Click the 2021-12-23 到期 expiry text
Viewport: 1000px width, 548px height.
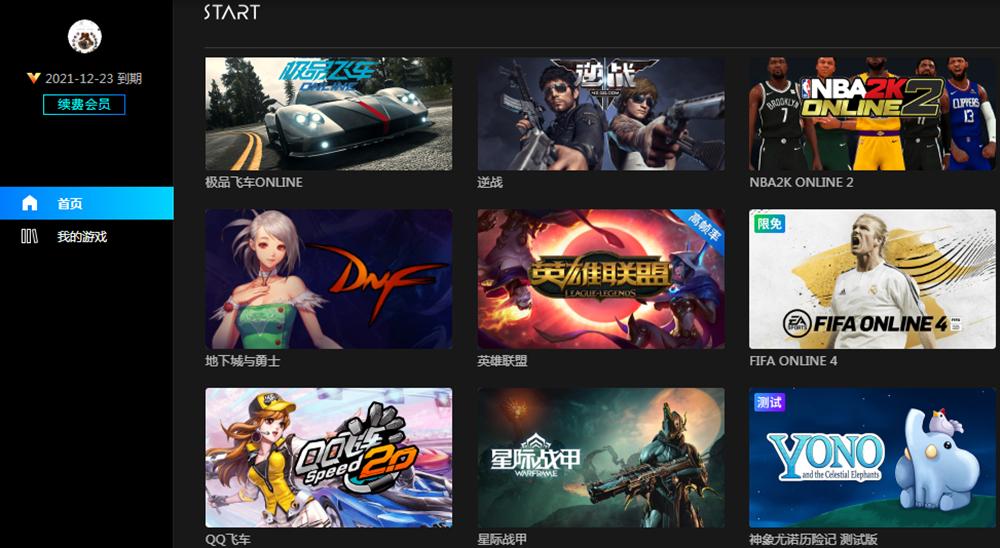coord(93,78)
